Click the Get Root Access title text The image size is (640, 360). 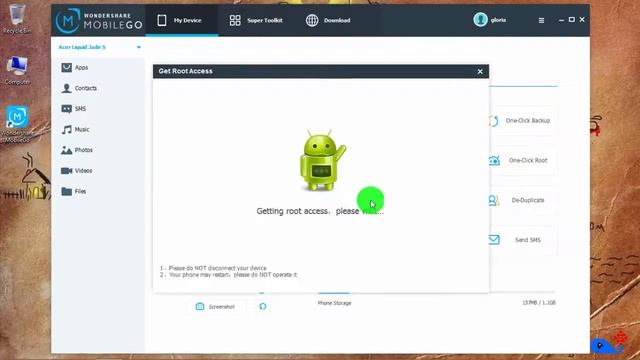point(185,71)
